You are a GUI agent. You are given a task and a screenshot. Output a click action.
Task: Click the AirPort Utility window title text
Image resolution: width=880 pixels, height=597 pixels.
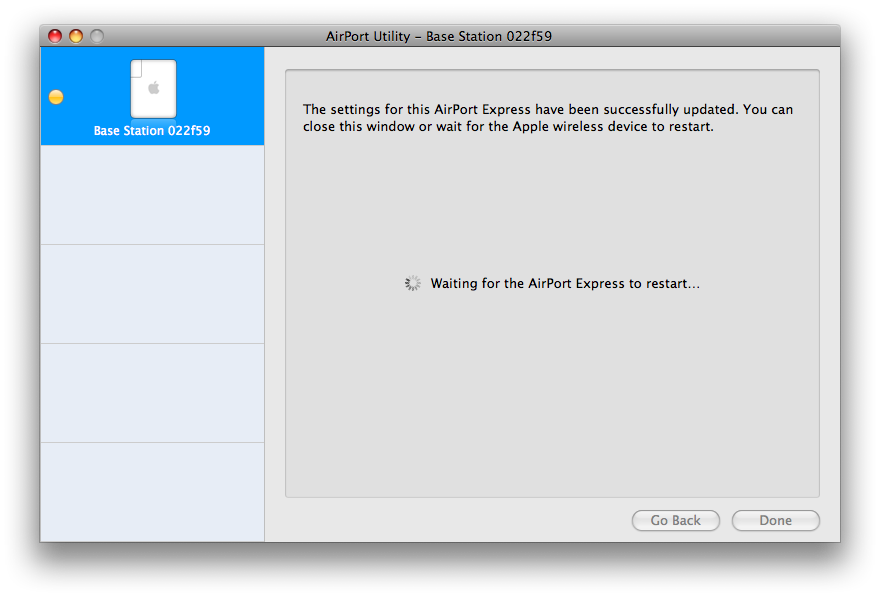439,36
